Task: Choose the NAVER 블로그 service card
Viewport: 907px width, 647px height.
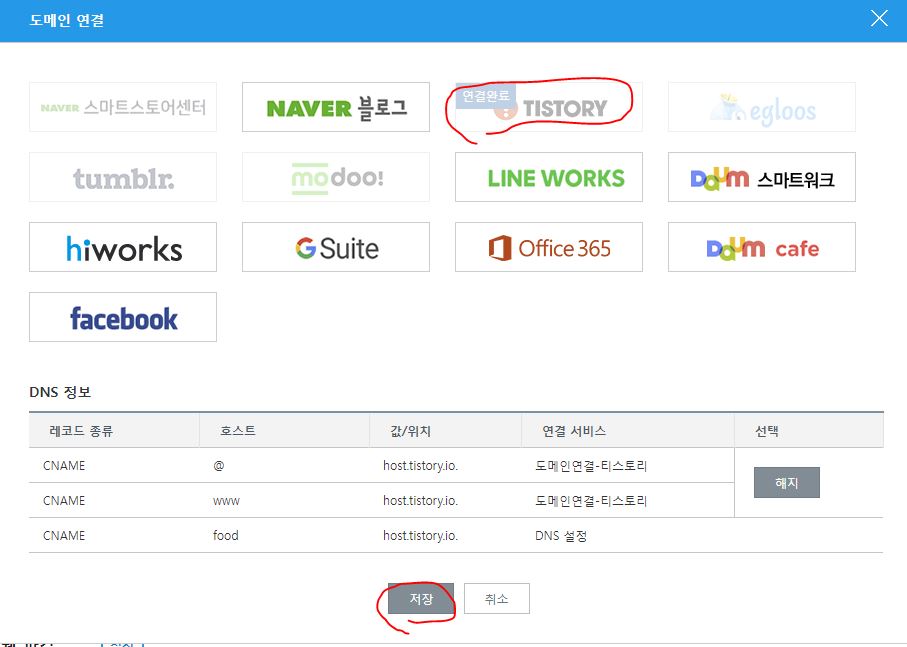Action: 335,107
